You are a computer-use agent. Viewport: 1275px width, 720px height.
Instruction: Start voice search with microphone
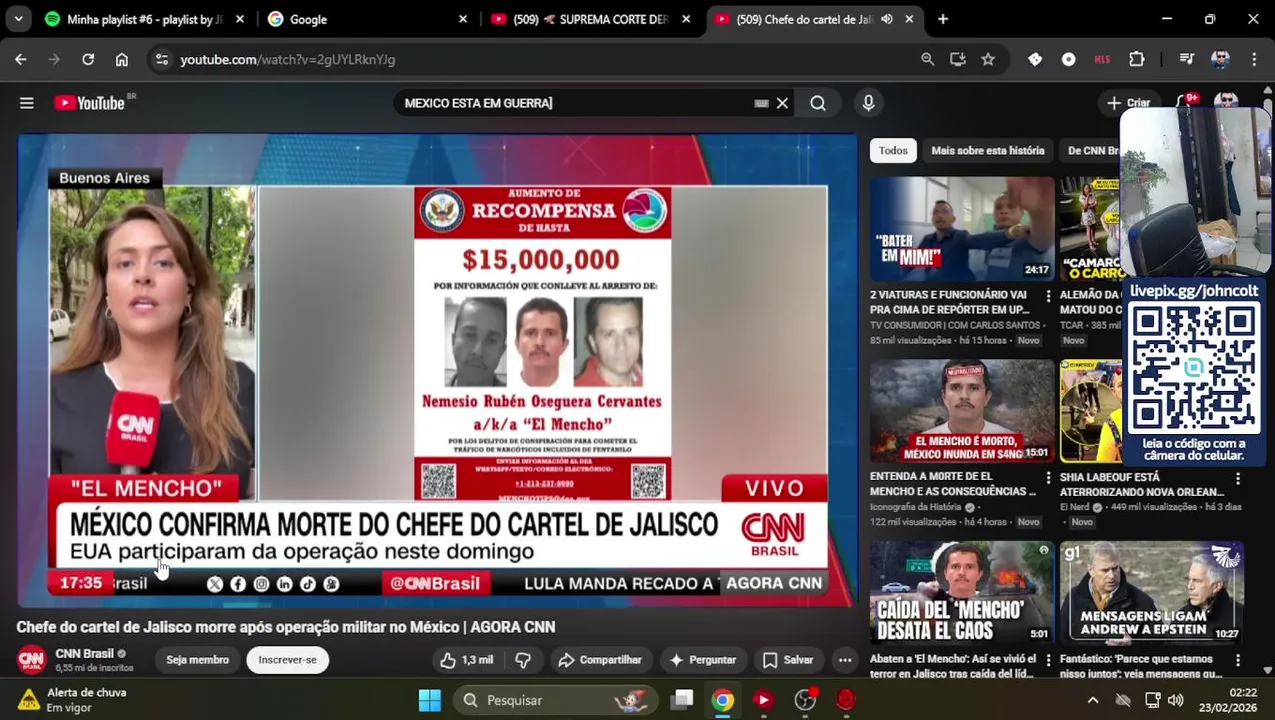868,103
